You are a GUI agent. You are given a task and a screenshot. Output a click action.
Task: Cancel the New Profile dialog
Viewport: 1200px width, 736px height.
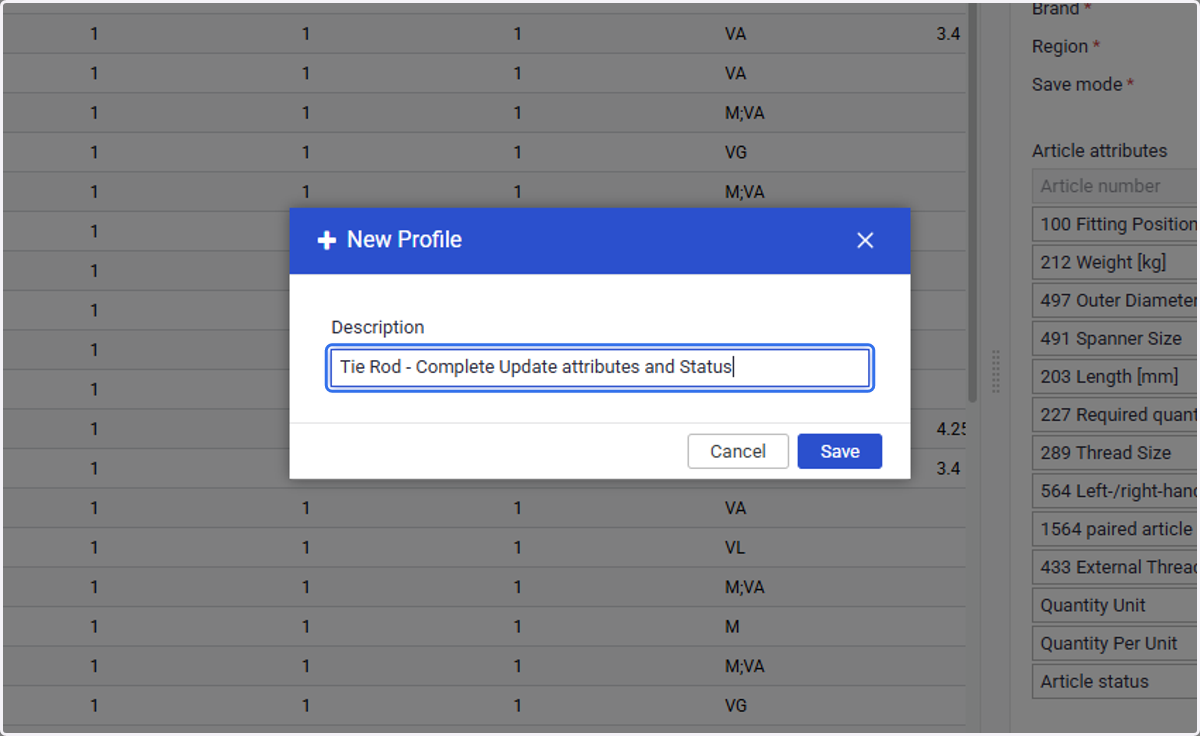click(x=738, y=451)
